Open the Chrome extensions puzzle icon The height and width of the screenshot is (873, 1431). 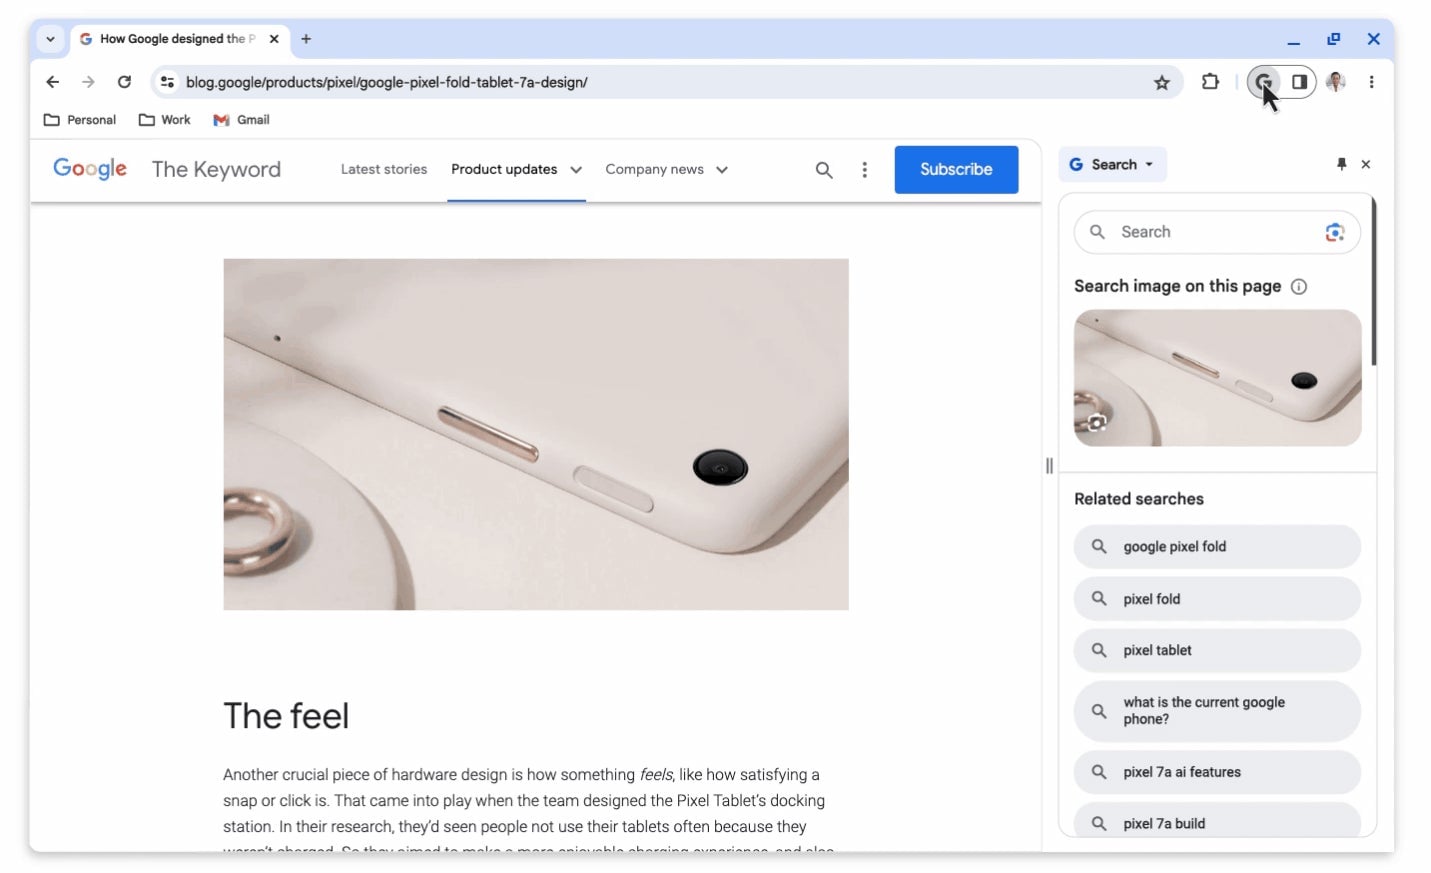point(1210,82)
